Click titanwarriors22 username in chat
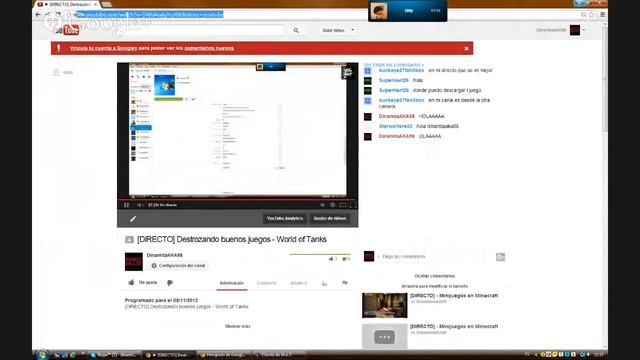 (x=396, y=127)
